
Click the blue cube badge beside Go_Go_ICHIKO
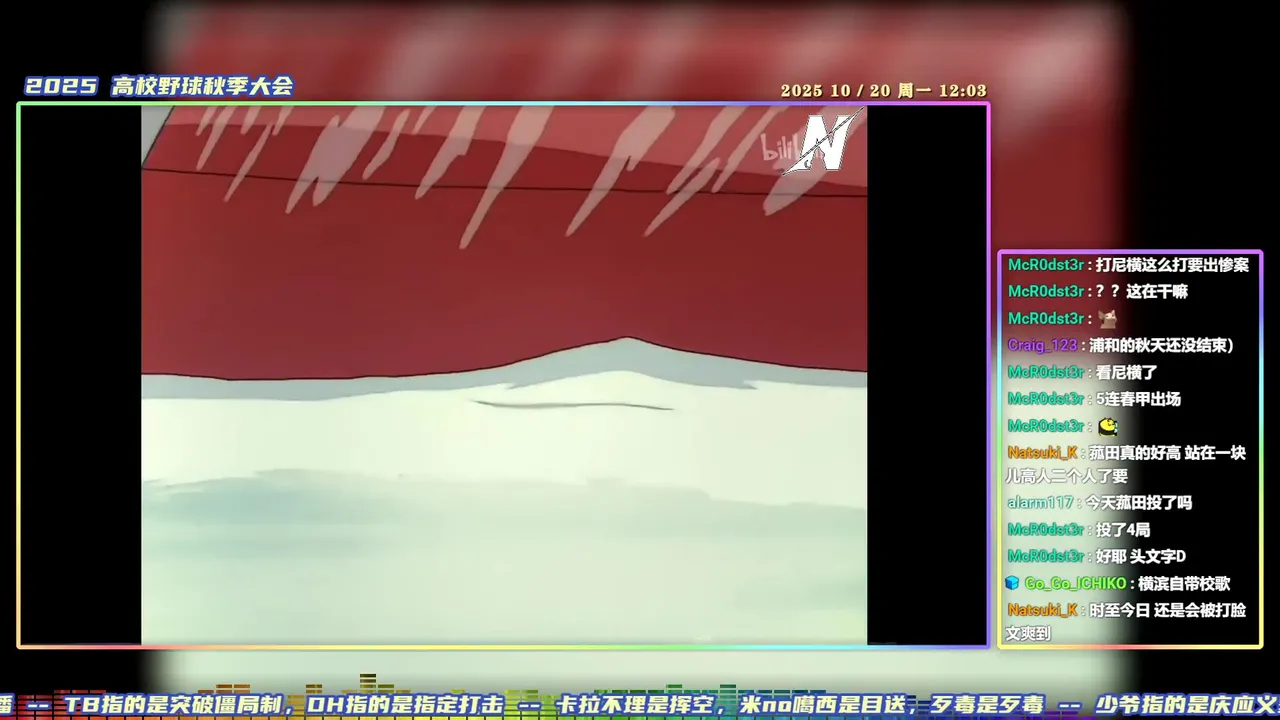tap(1012, 583)
